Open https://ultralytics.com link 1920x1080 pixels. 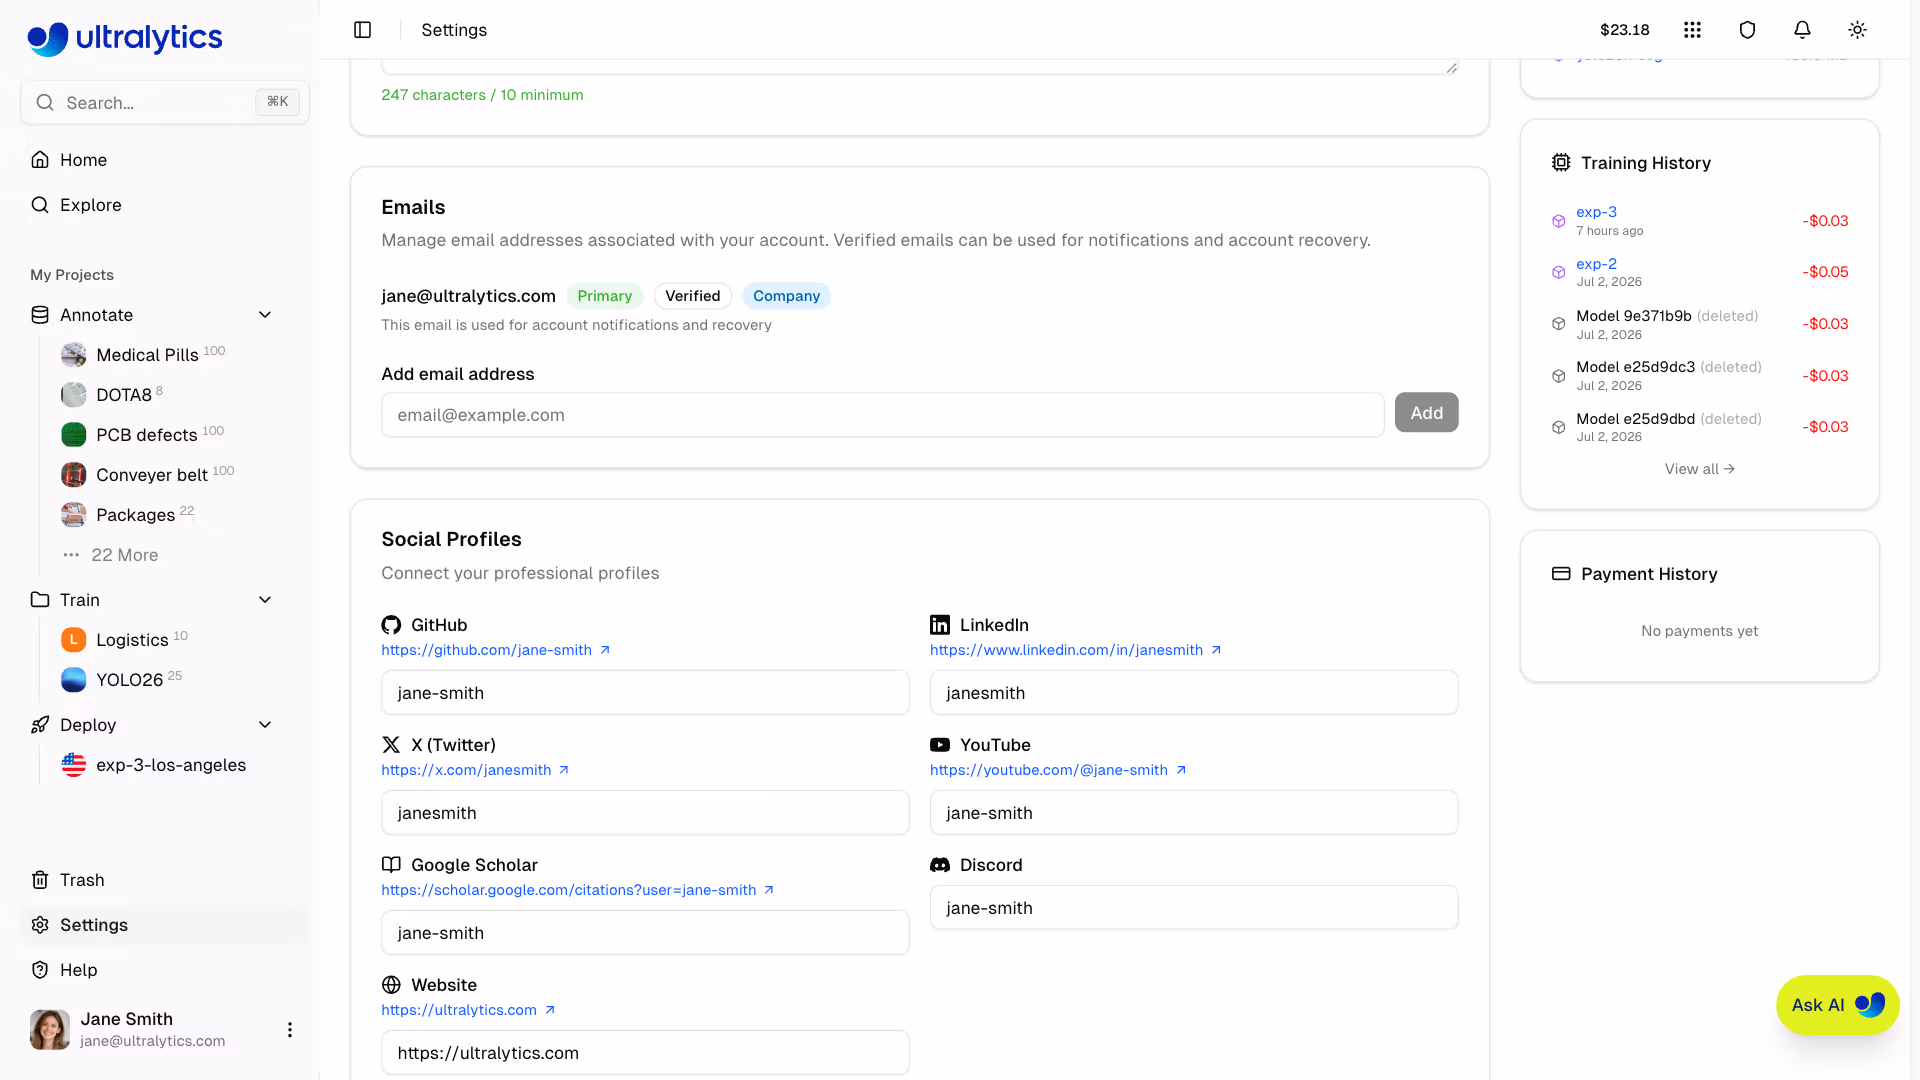(x=459, y=1010)
